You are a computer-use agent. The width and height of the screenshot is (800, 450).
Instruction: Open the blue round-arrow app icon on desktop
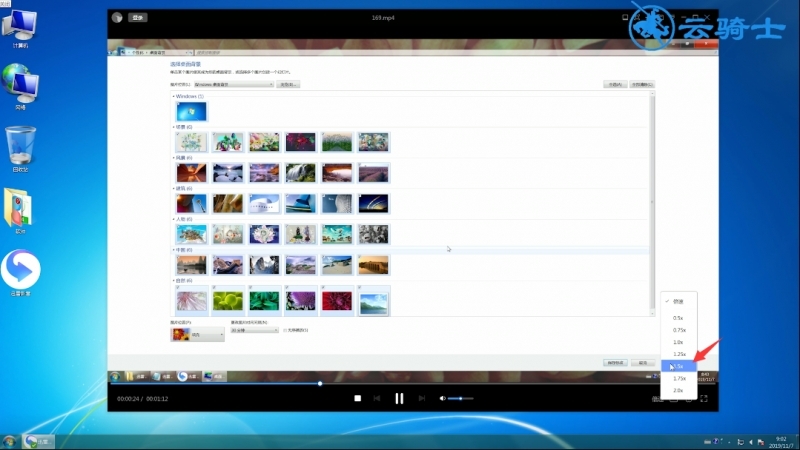click(x=20, y=273)
